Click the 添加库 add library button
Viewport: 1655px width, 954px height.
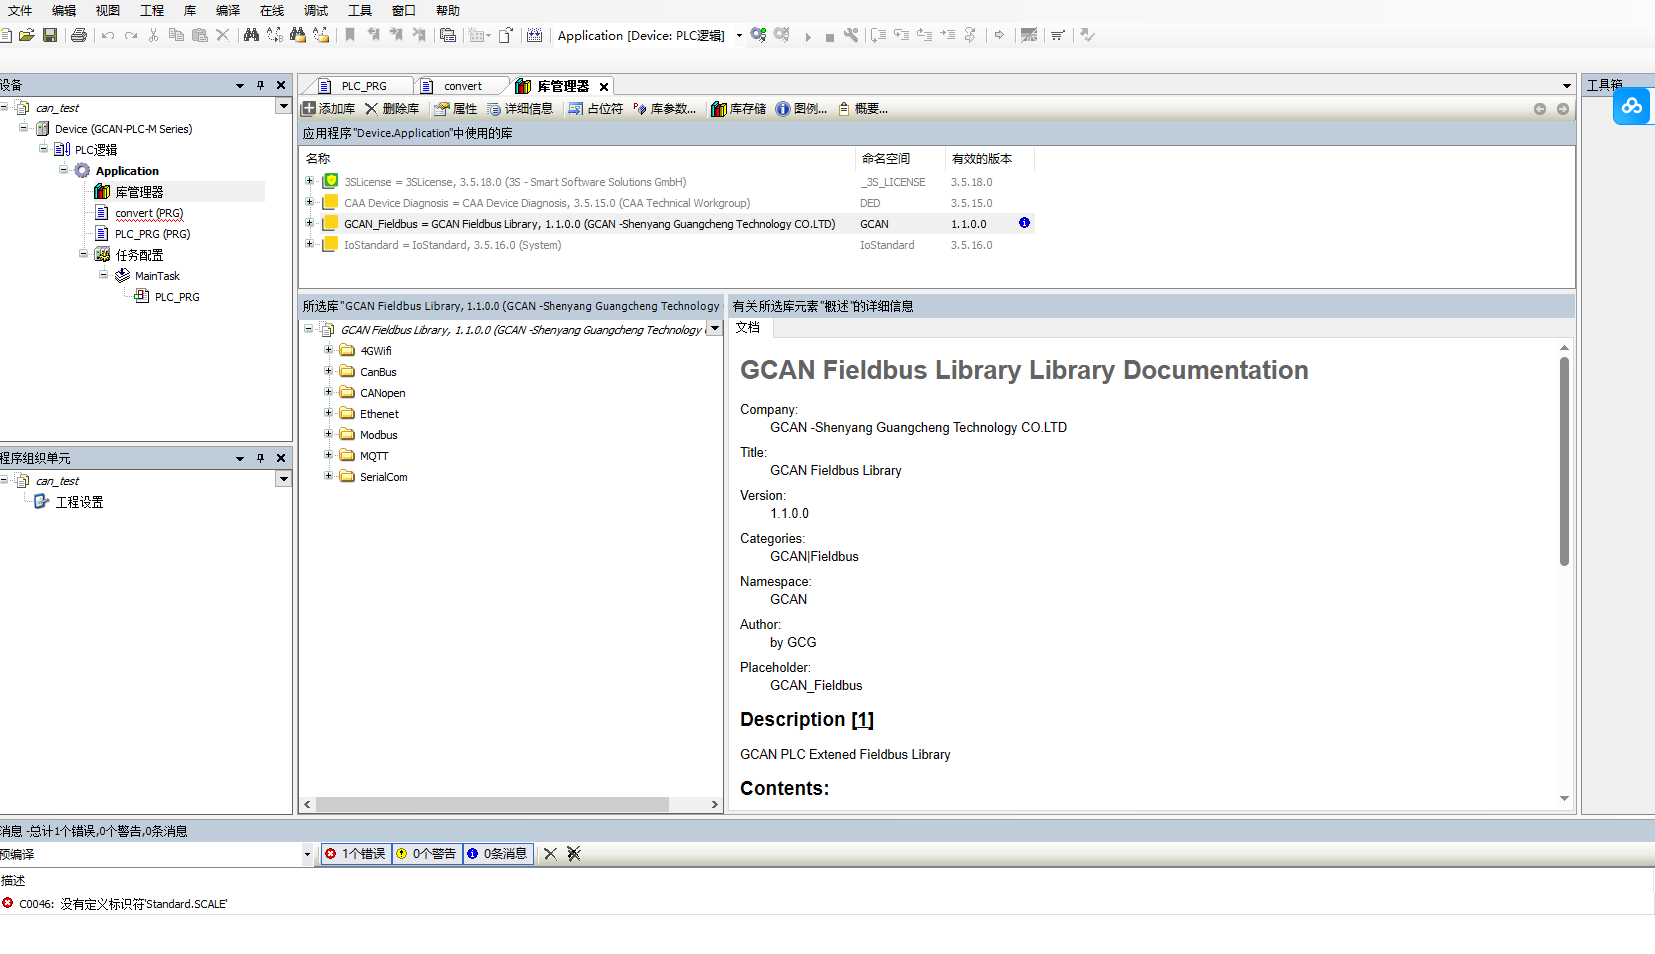click(329, 109)
